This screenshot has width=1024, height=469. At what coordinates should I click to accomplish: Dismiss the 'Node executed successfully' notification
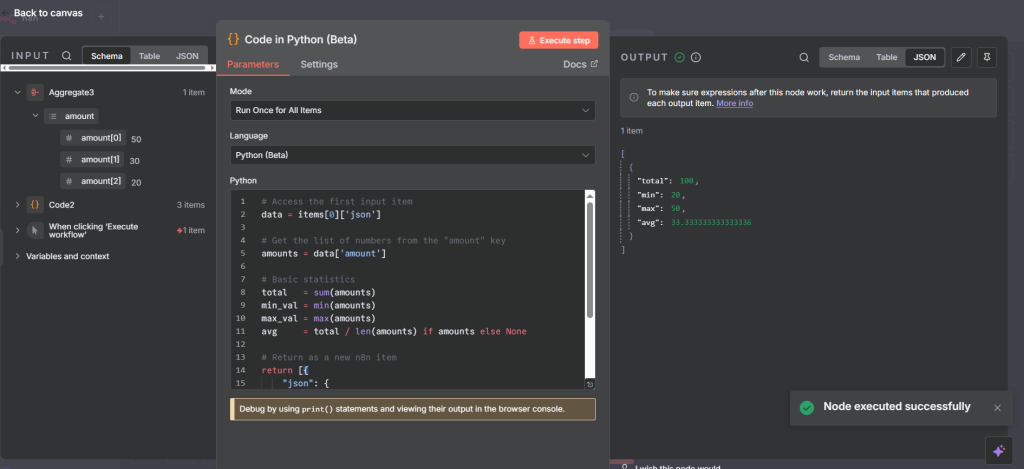point(996,407)
